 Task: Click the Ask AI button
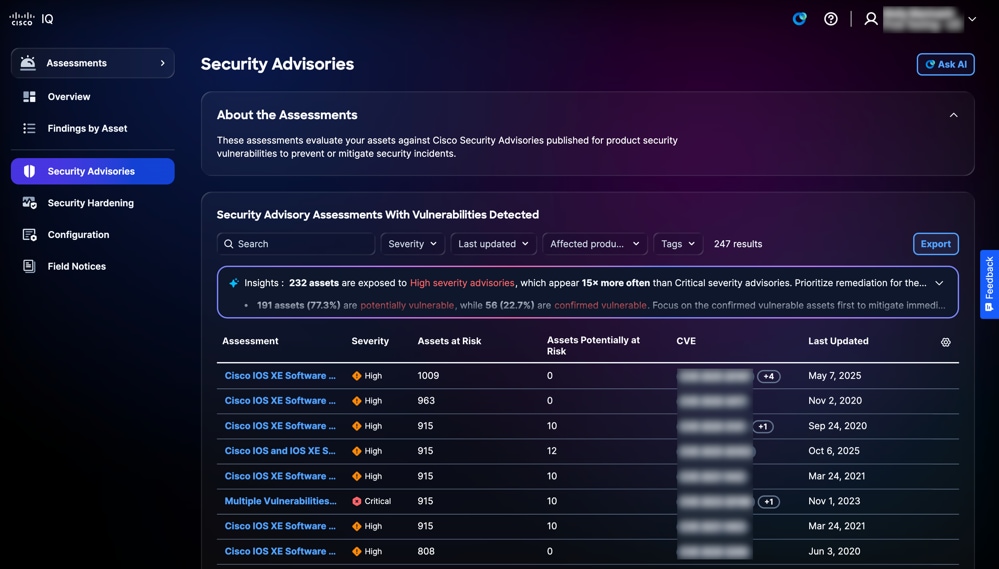click(x=945, y=64)
